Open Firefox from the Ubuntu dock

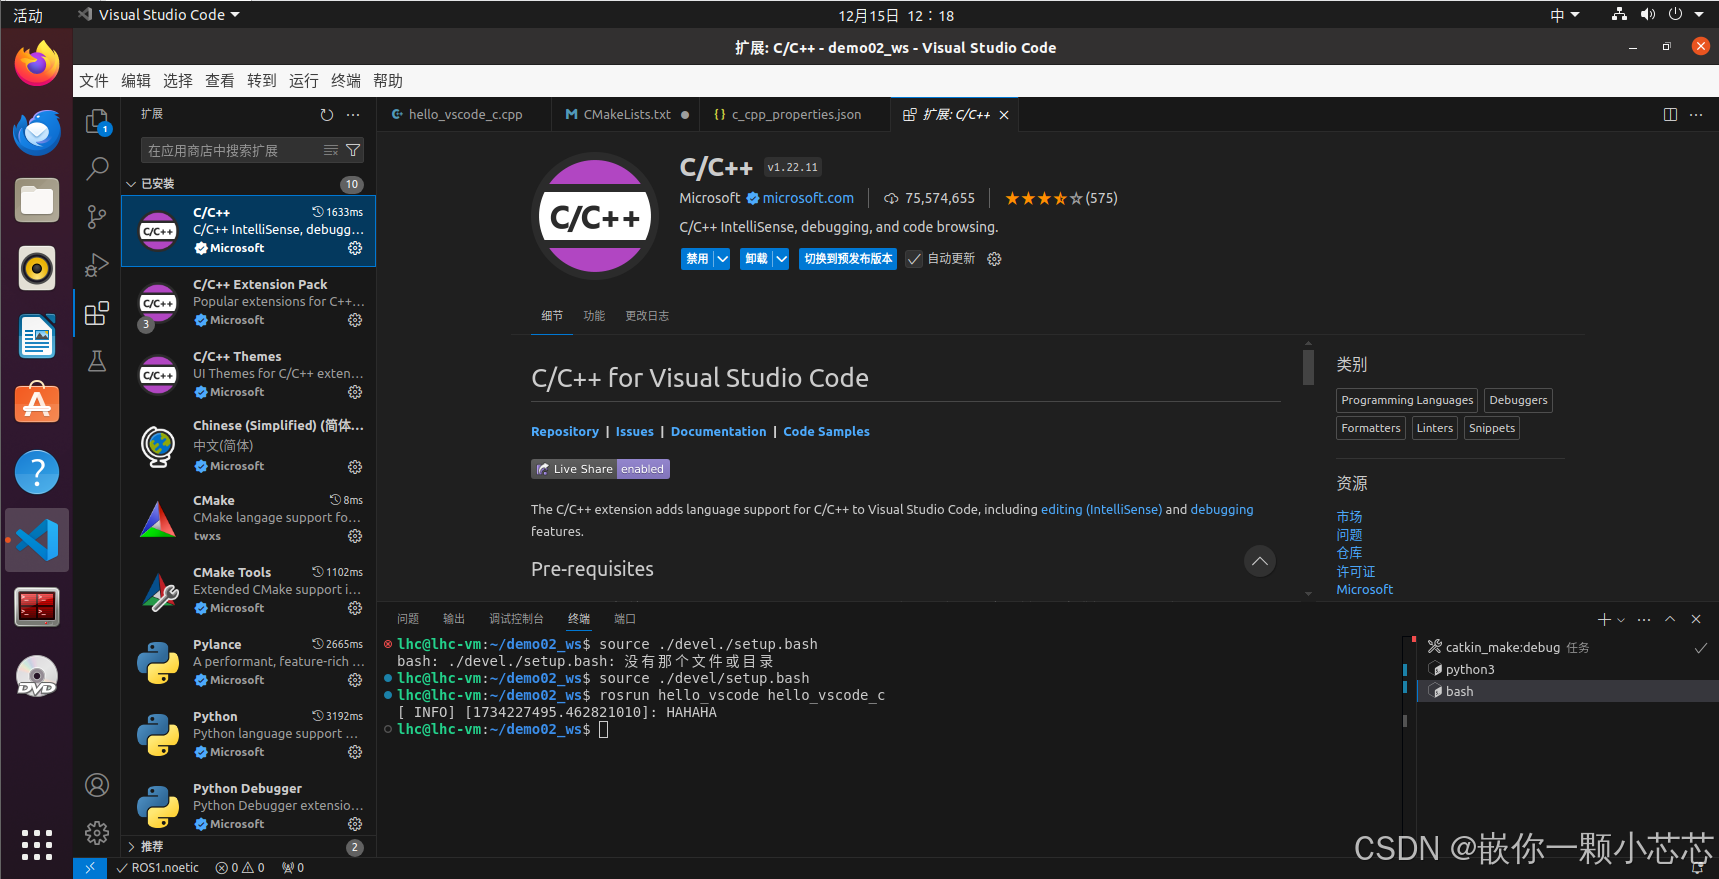pos(37,64)
